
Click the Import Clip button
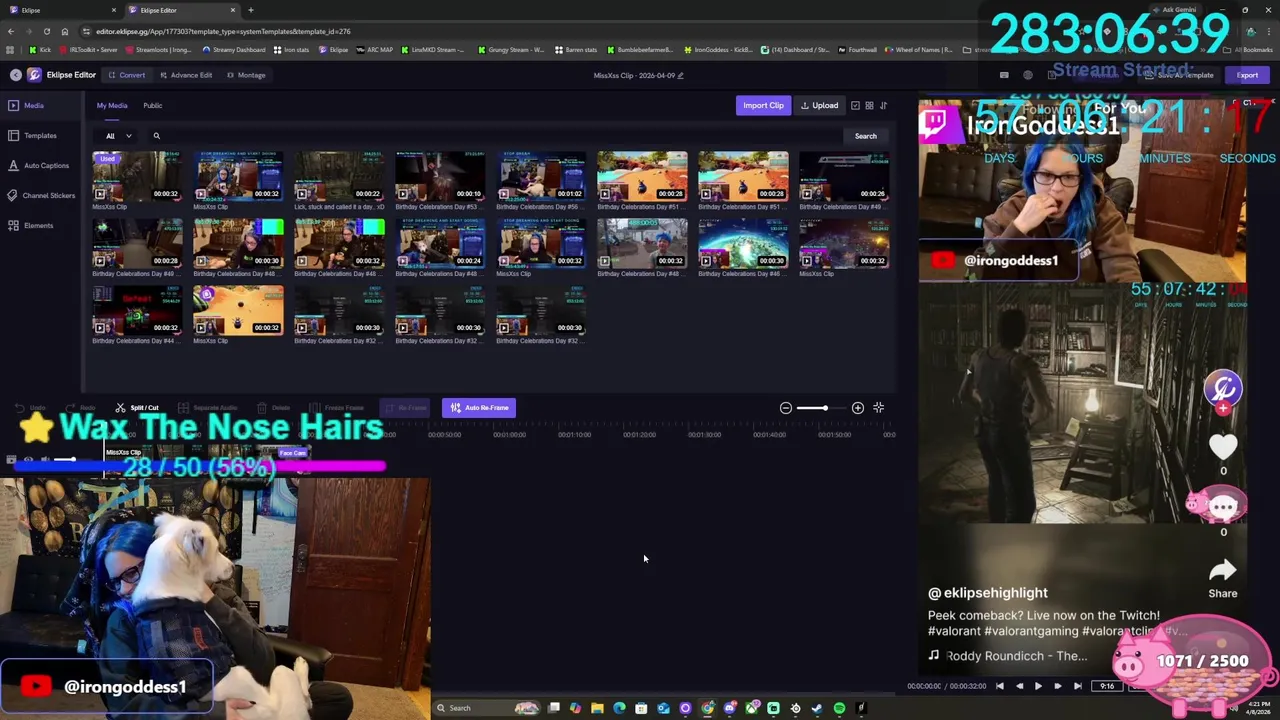(x=763, y=105)
